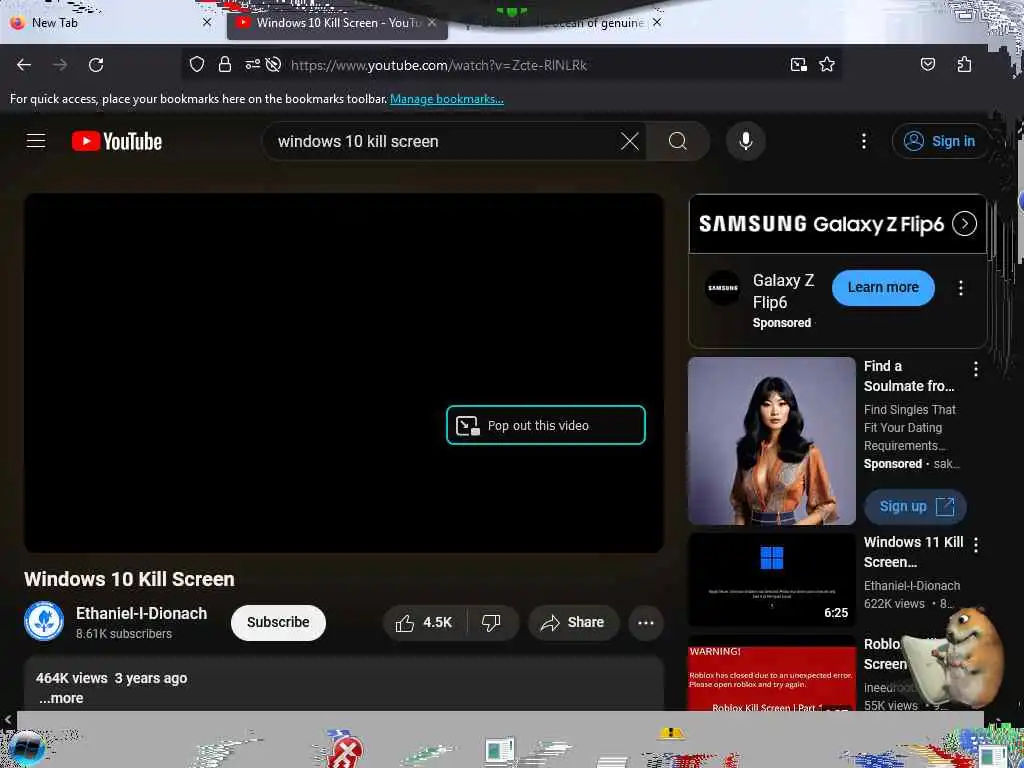The image size is (1024, 768).
Task: Open Ethaniel-I-Dionach channel avatar
Action: coord(44,621)
